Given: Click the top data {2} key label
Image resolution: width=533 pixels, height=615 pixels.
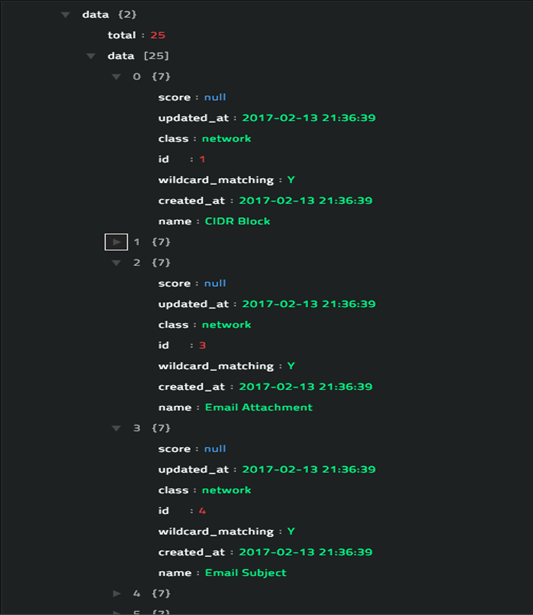Looking at the screenshot, I should [95, 15].
